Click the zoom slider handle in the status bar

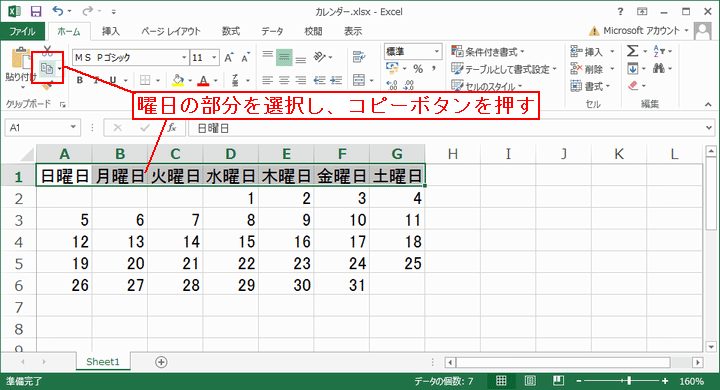(x=629, y=380)
